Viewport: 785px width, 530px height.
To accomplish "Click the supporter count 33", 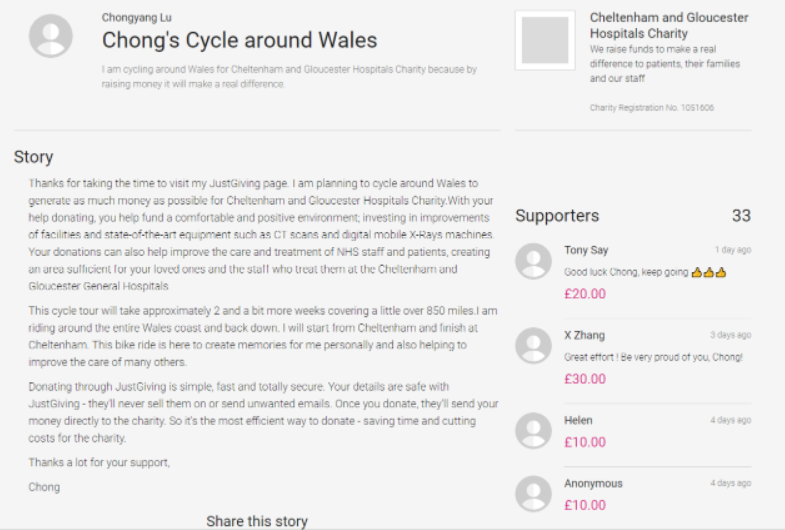I will point(741,216).
